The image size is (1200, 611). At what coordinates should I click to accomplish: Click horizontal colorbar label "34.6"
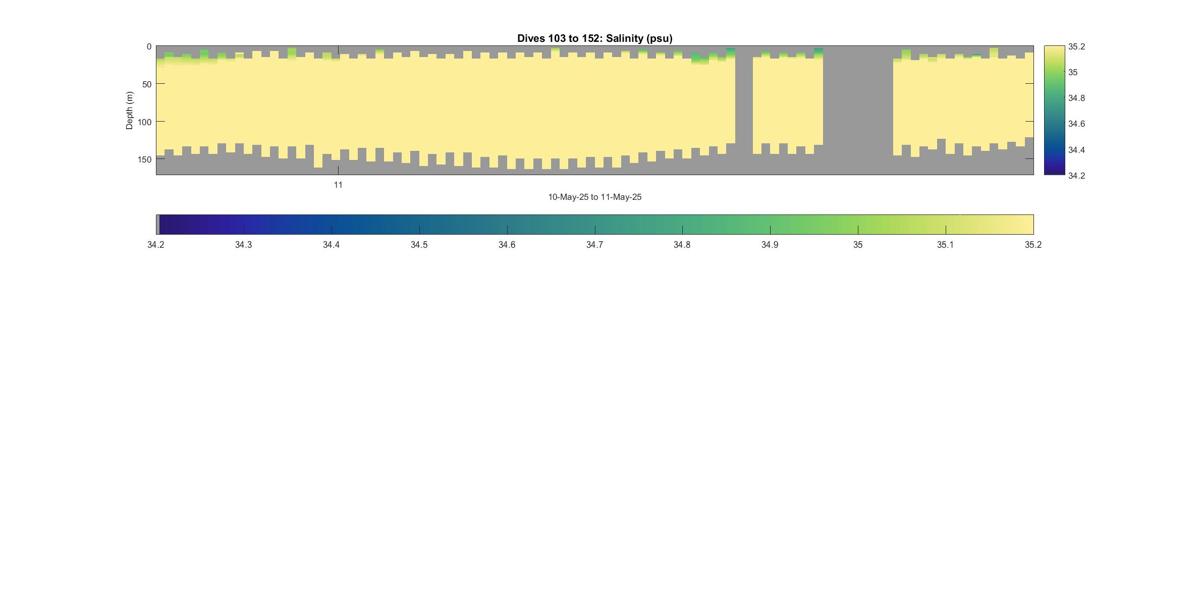pos(507,245)
